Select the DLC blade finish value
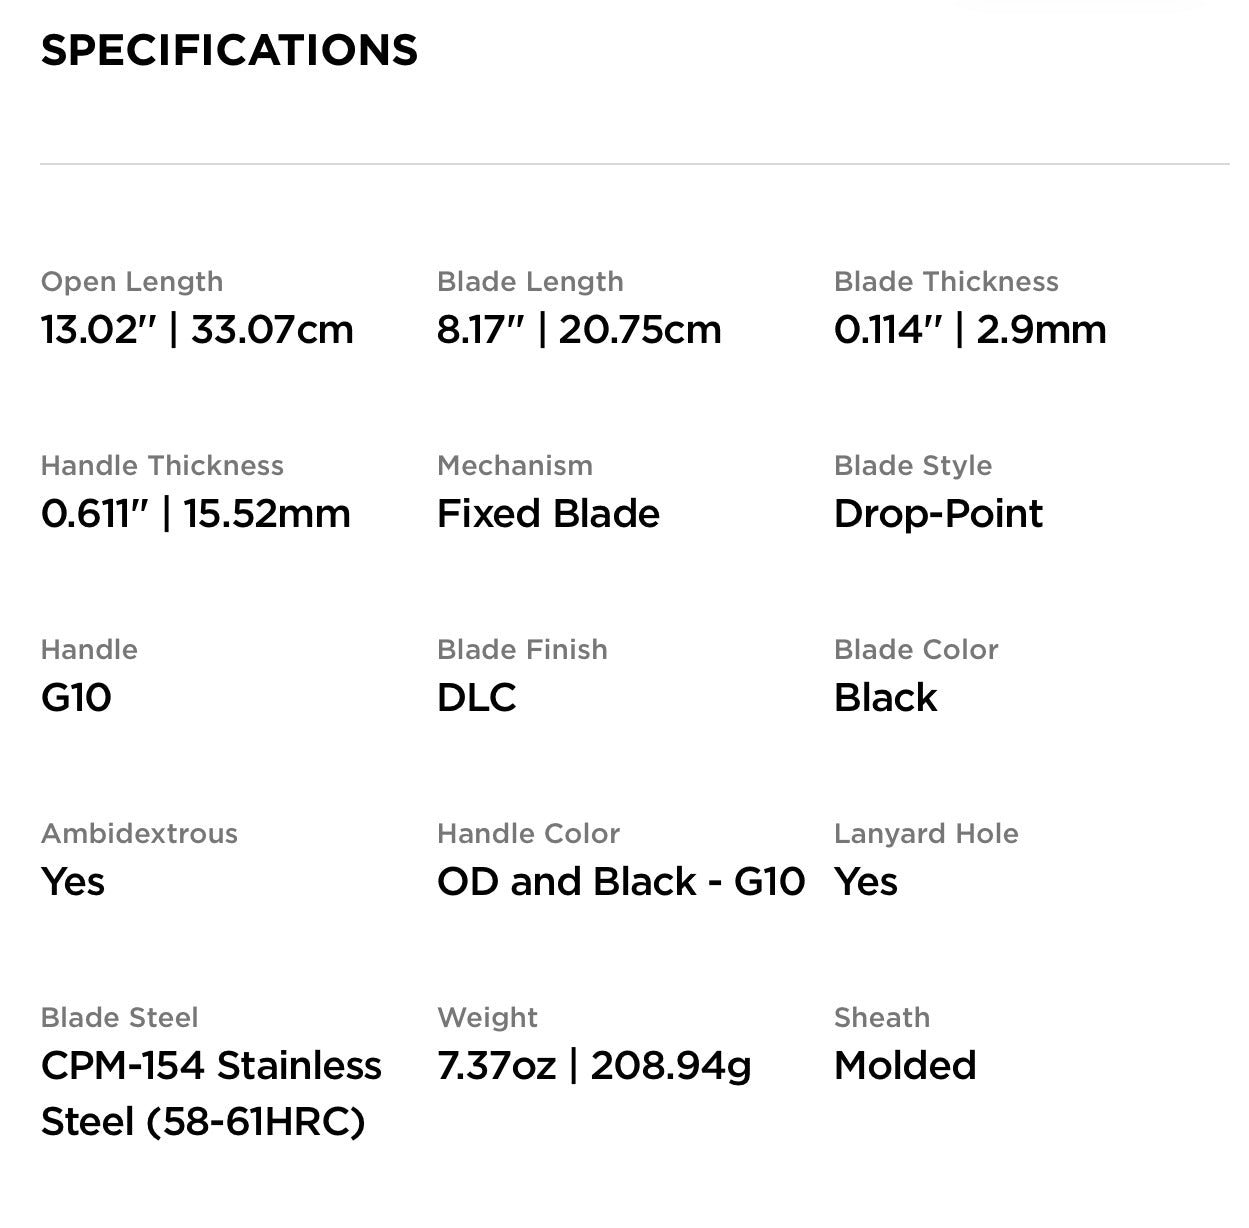 (477, 697)
